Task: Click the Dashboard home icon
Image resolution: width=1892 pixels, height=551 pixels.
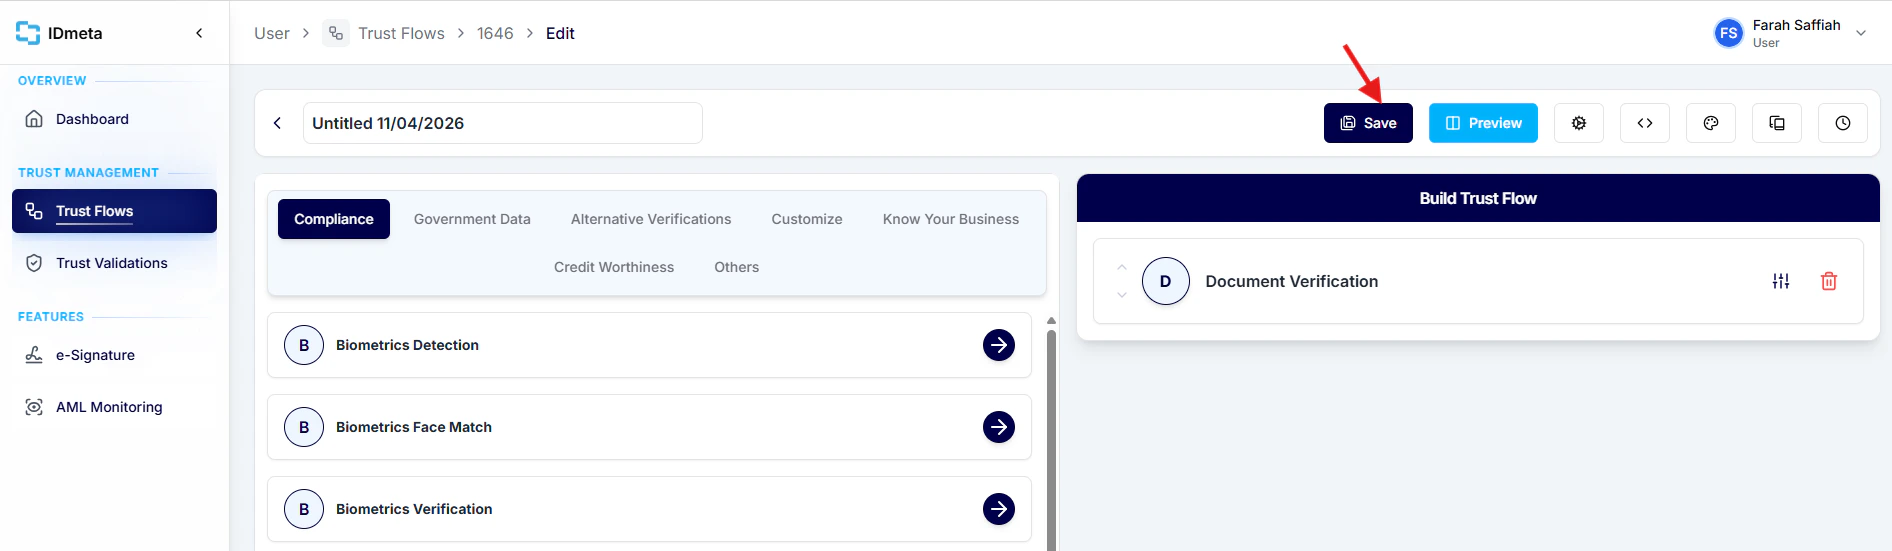Action: pyautogui.click(x=34, y=119)
